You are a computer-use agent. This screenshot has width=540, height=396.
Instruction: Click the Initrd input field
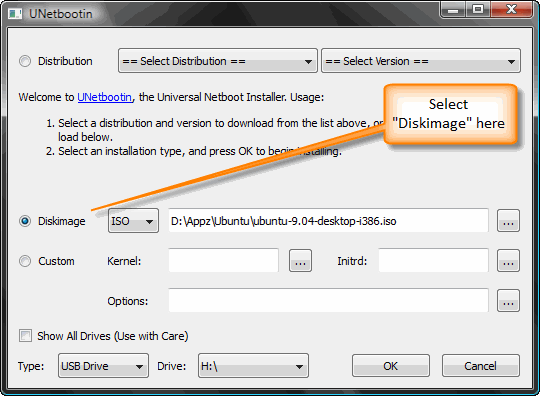click(434, 261)
